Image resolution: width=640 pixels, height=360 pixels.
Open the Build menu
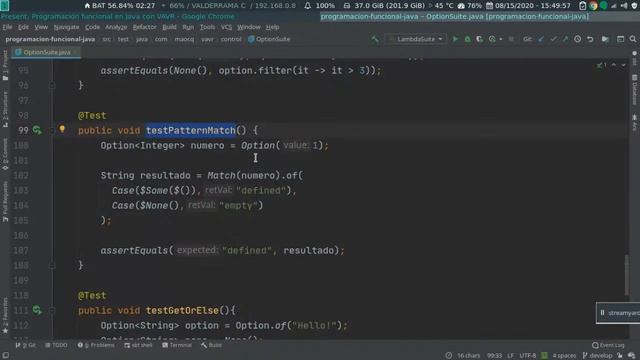click(169, 27)
